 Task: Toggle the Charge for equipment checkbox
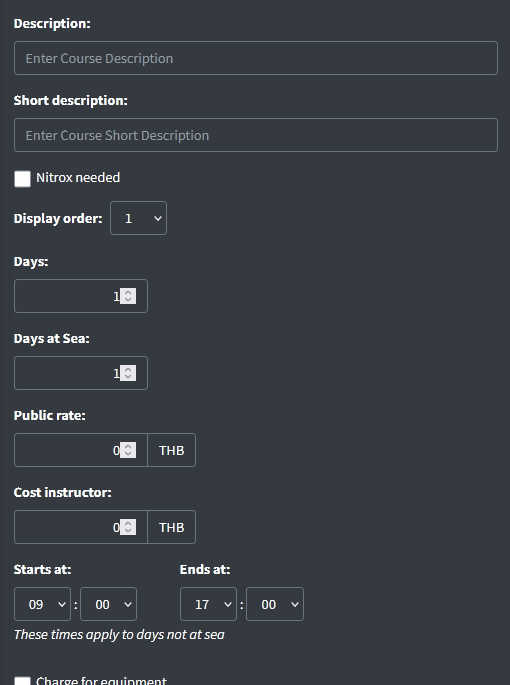[x=22, y=681]
